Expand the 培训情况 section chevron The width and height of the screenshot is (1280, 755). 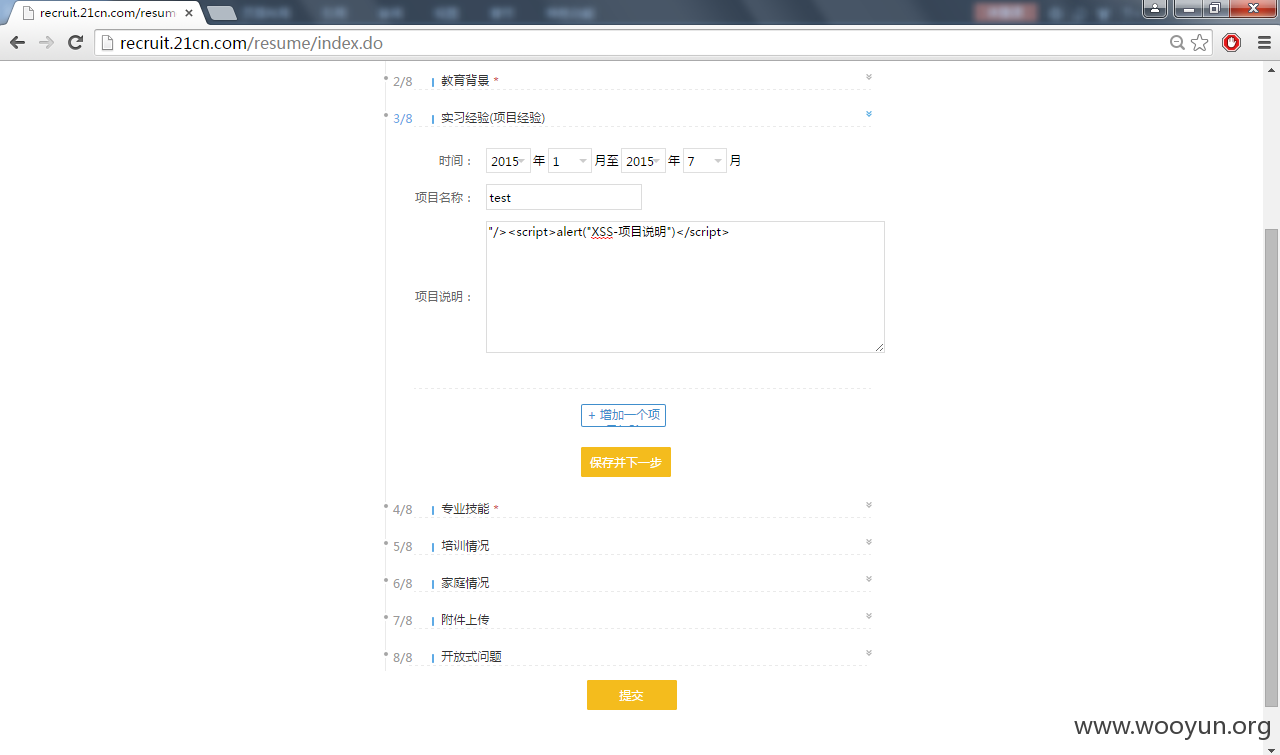point(868,541)
